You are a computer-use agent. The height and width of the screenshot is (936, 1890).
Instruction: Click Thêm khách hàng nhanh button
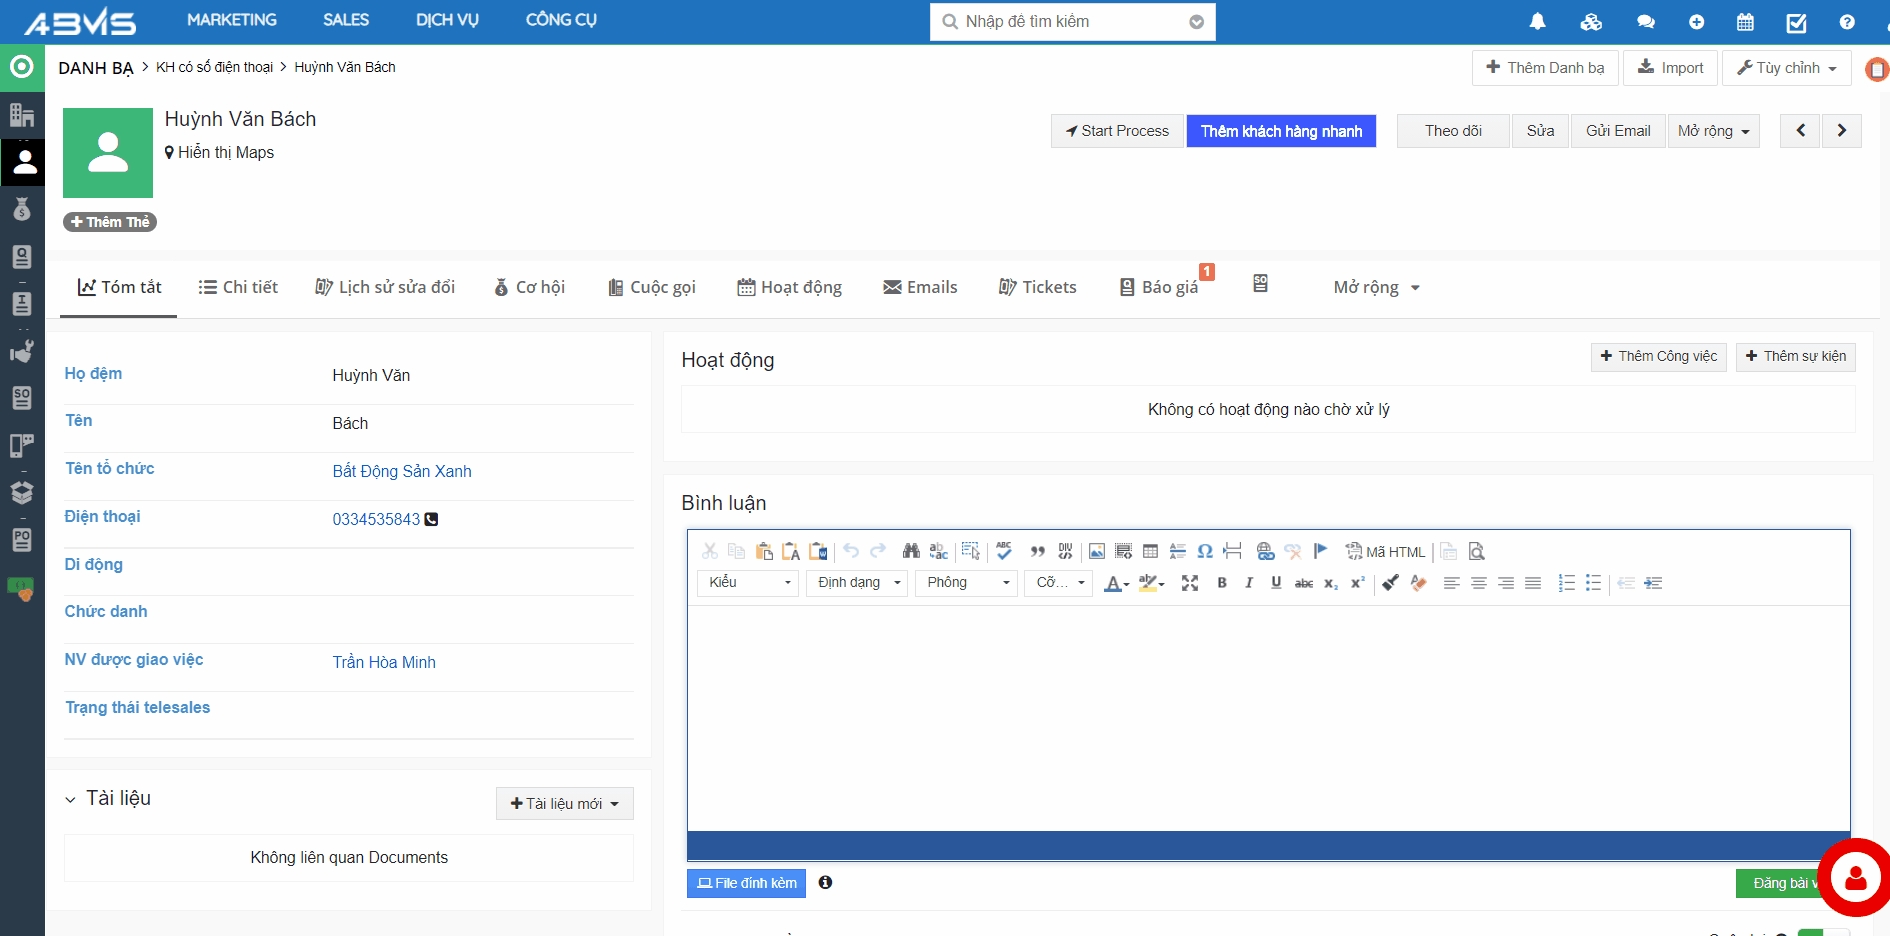1281,131
